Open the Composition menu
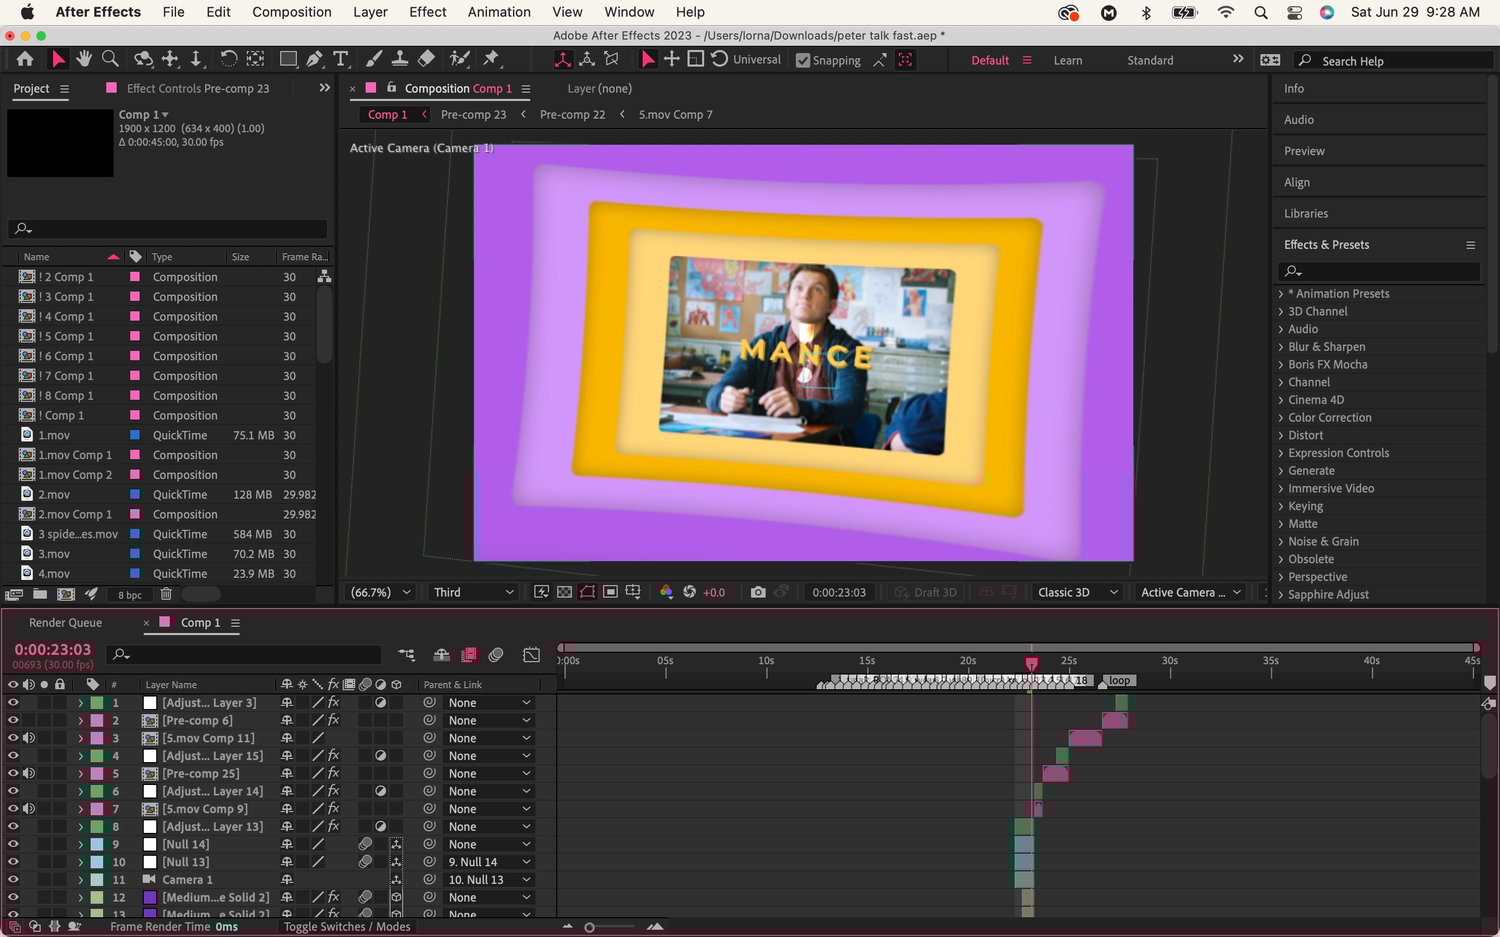This screenshot has height=937, width=1500. (x=292, y=12)
